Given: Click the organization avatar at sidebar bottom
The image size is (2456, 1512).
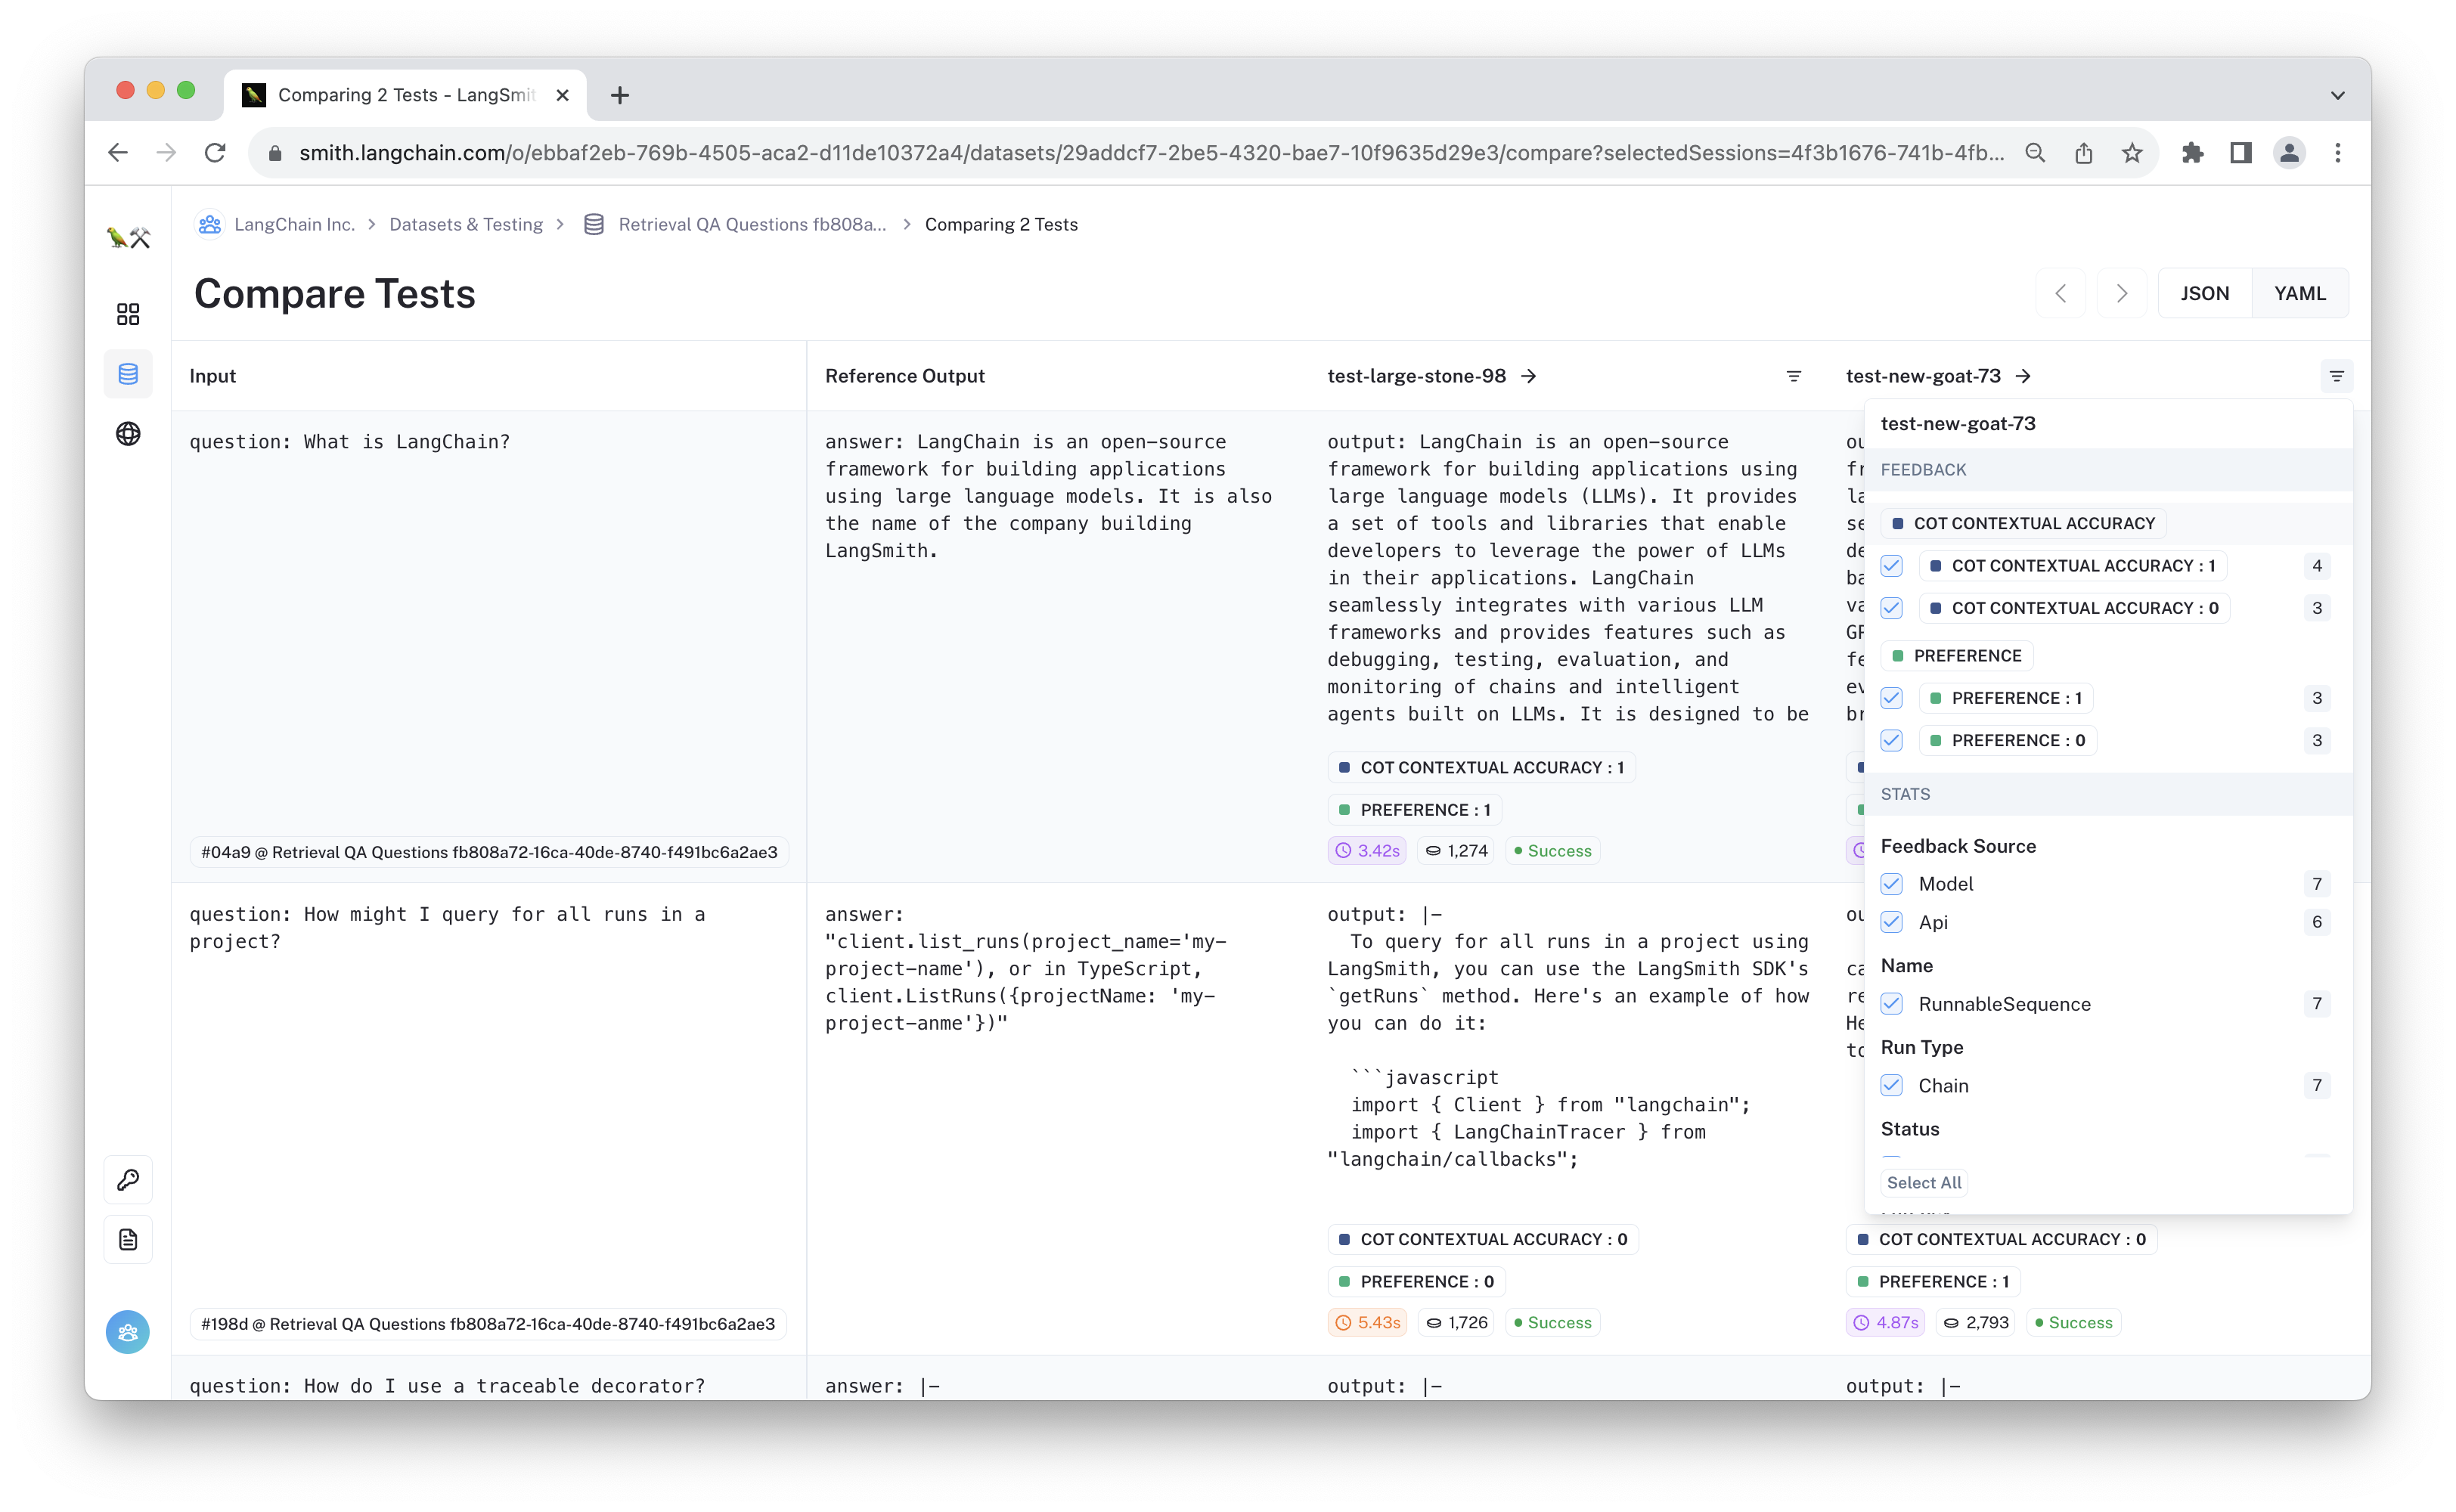Looking at the screenshot, I should (x=128, y=1332).
